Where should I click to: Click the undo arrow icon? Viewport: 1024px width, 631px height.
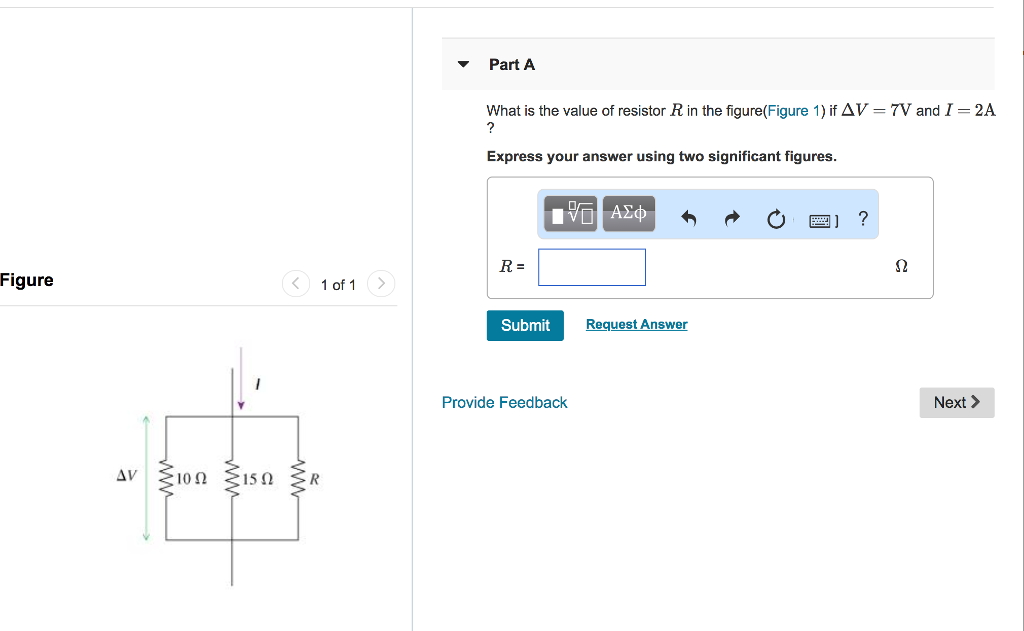click(688, 218)
